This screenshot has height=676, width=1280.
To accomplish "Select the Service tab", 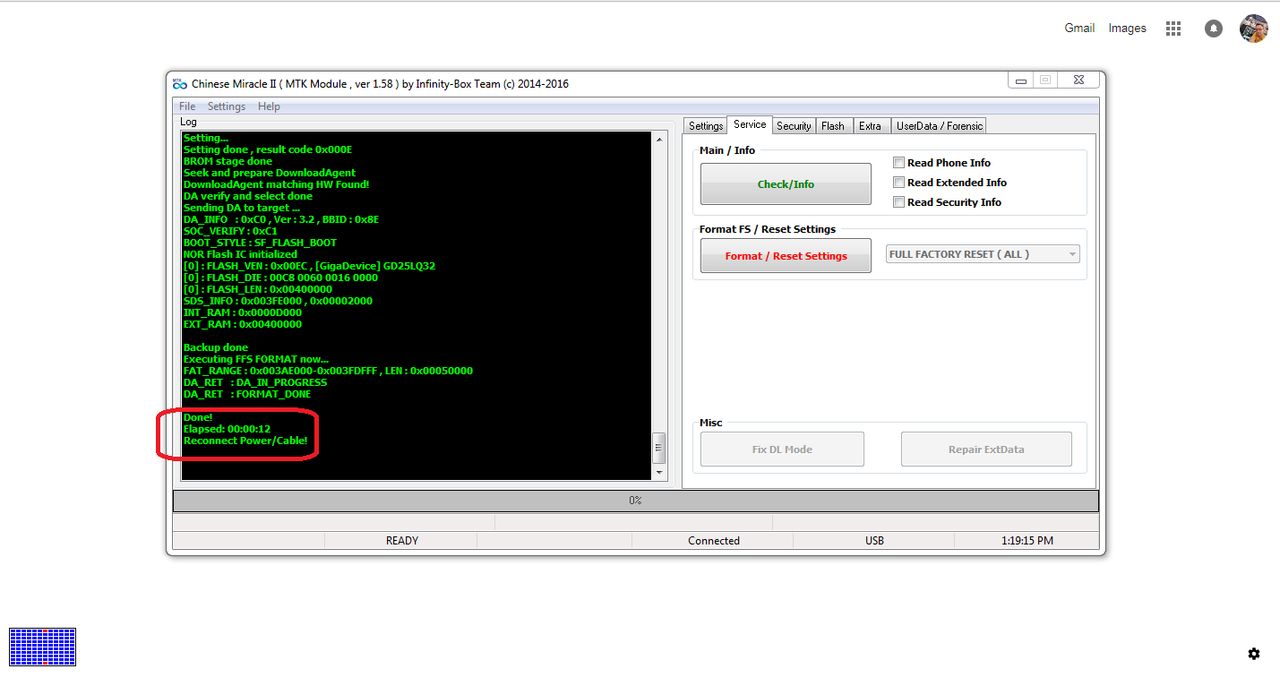I will pyautogui.click(x=750, y=125).
